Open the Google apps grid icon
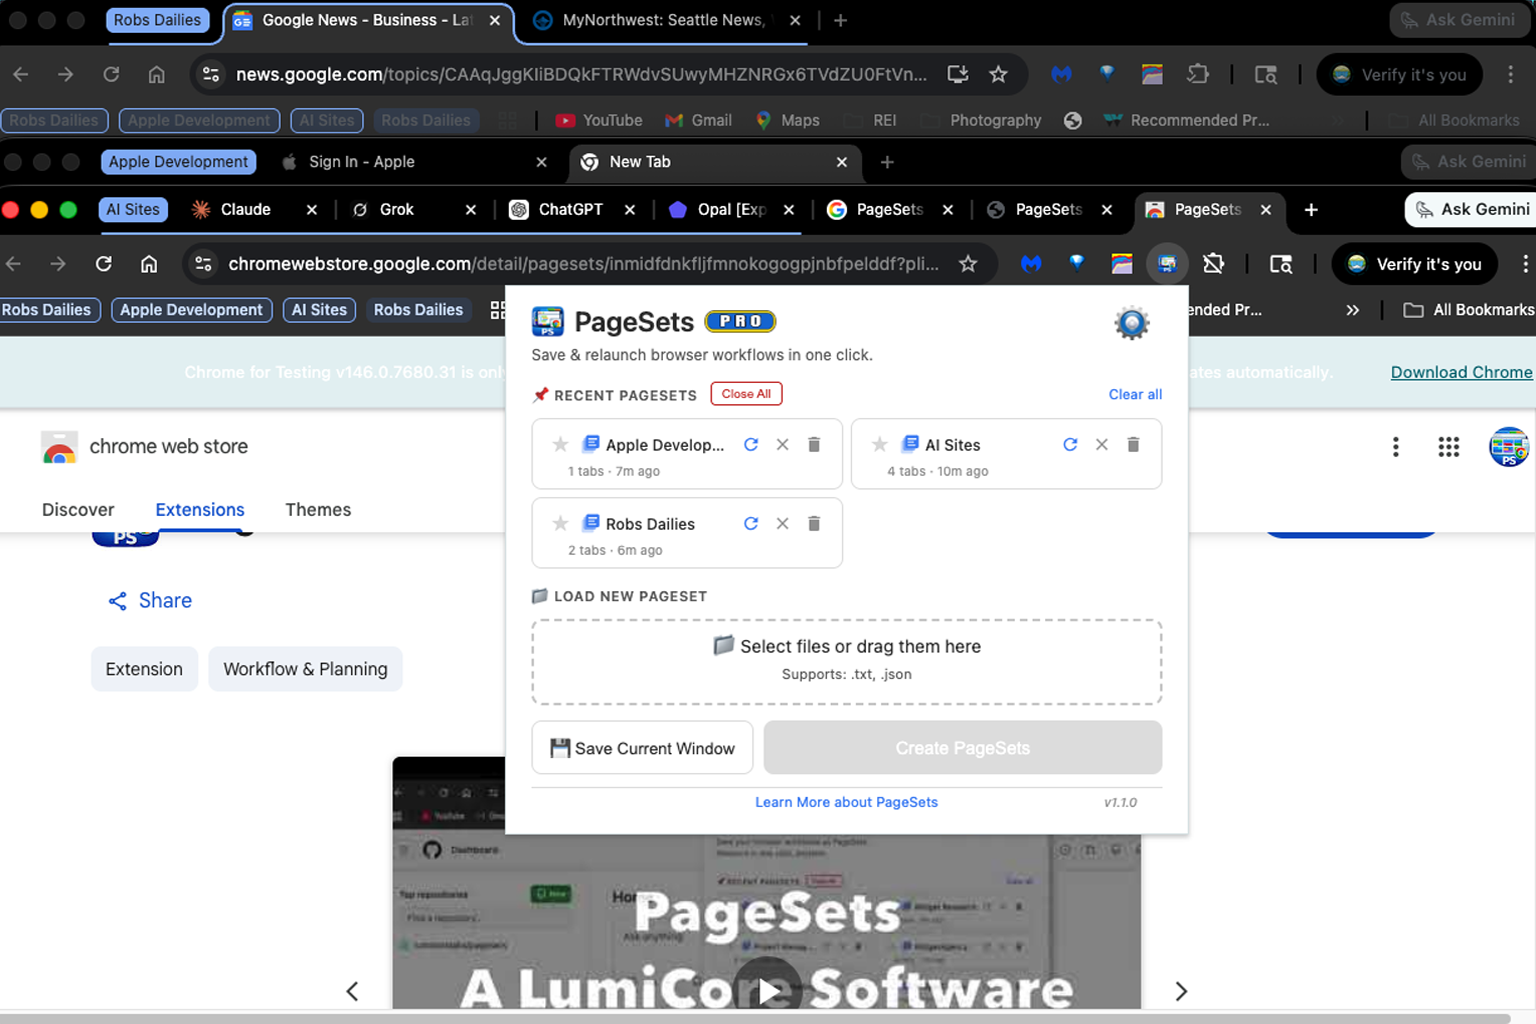The width and height of the screenshot is (1536, 1024). coord(1448,447)
